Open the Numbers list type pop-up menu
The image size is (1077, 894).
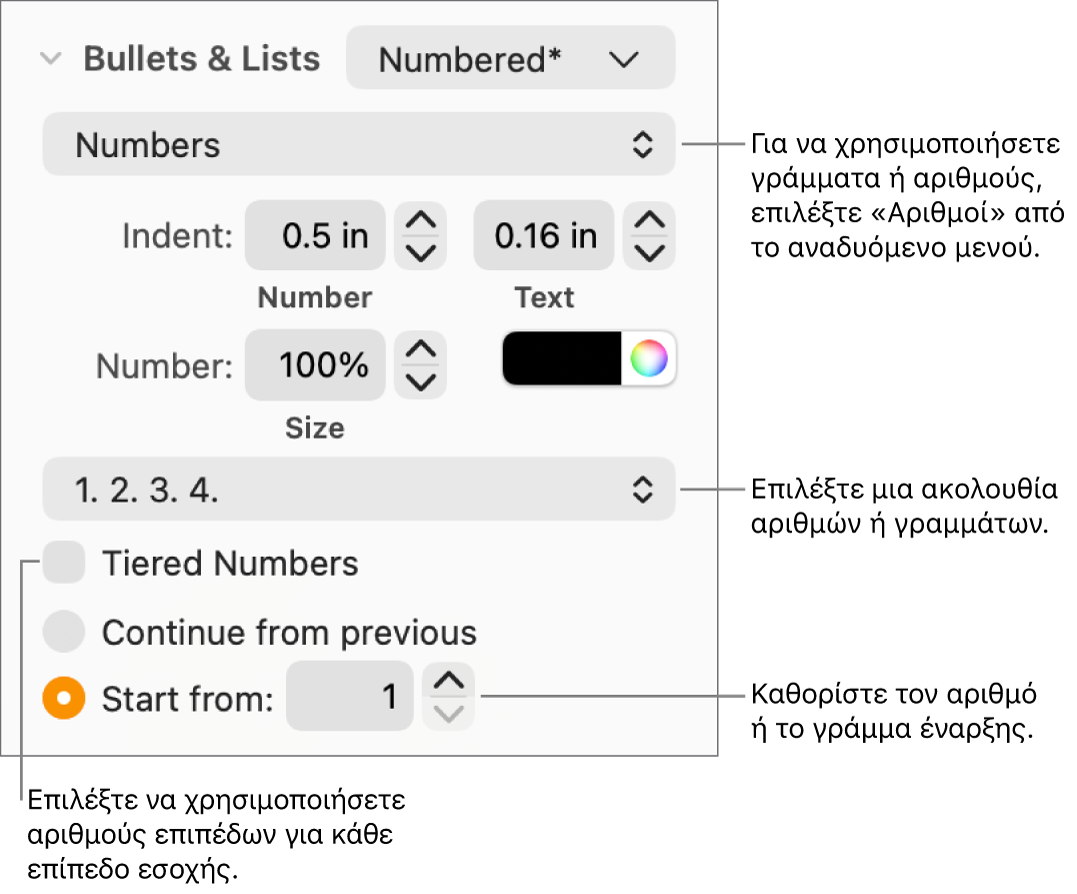pyautogui.click(x=358, y=145)
